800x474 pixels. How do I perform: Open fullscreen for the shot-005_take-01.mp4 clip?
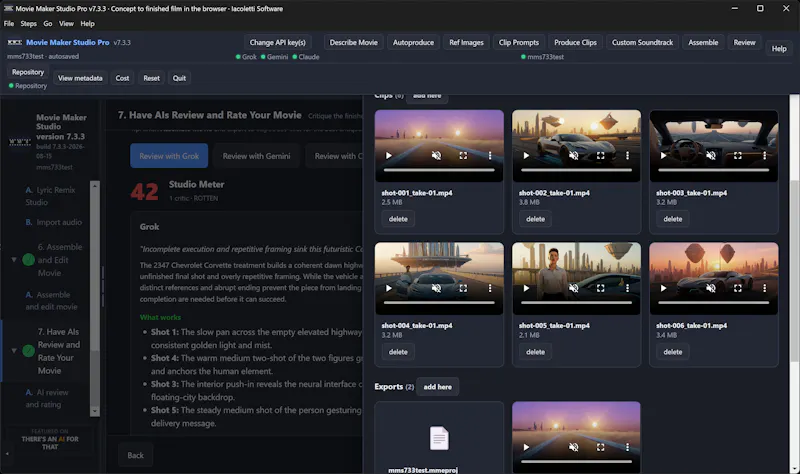coord(601,288)
